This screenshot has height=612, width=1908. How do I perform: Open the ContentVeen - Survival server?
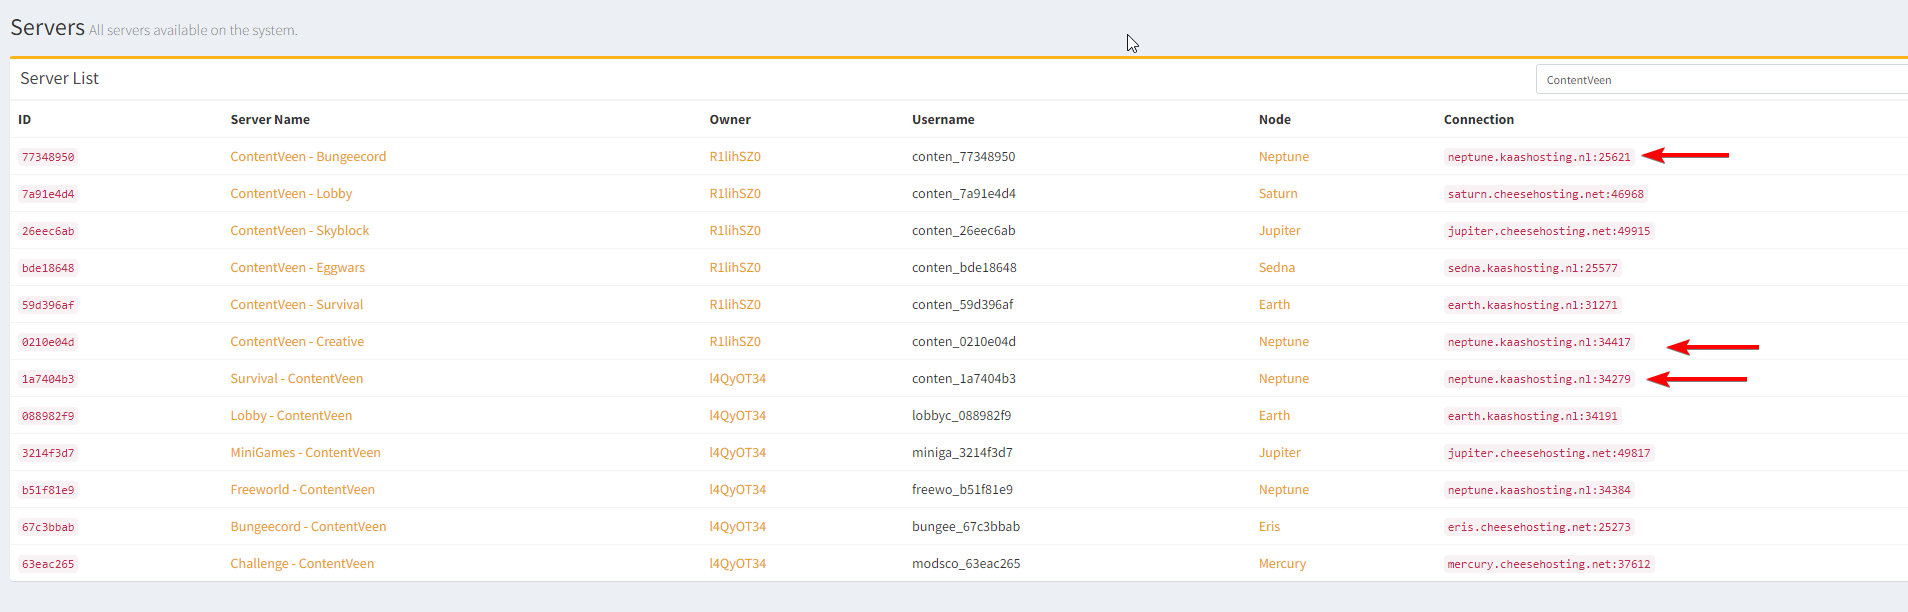point(296,305)
